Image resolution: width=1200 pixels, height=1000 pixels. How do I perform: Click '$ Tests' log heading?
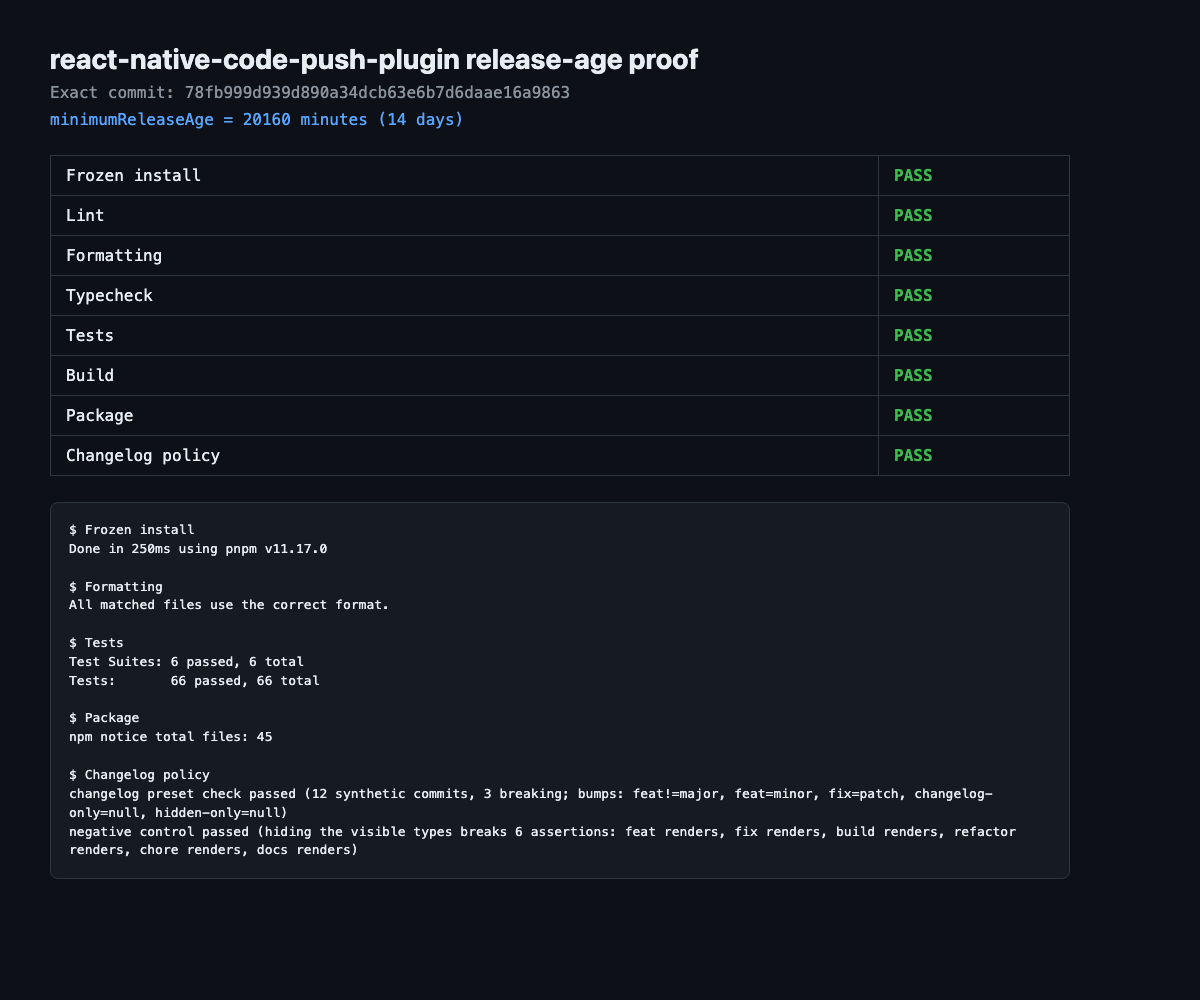click(x=96, y=643)
